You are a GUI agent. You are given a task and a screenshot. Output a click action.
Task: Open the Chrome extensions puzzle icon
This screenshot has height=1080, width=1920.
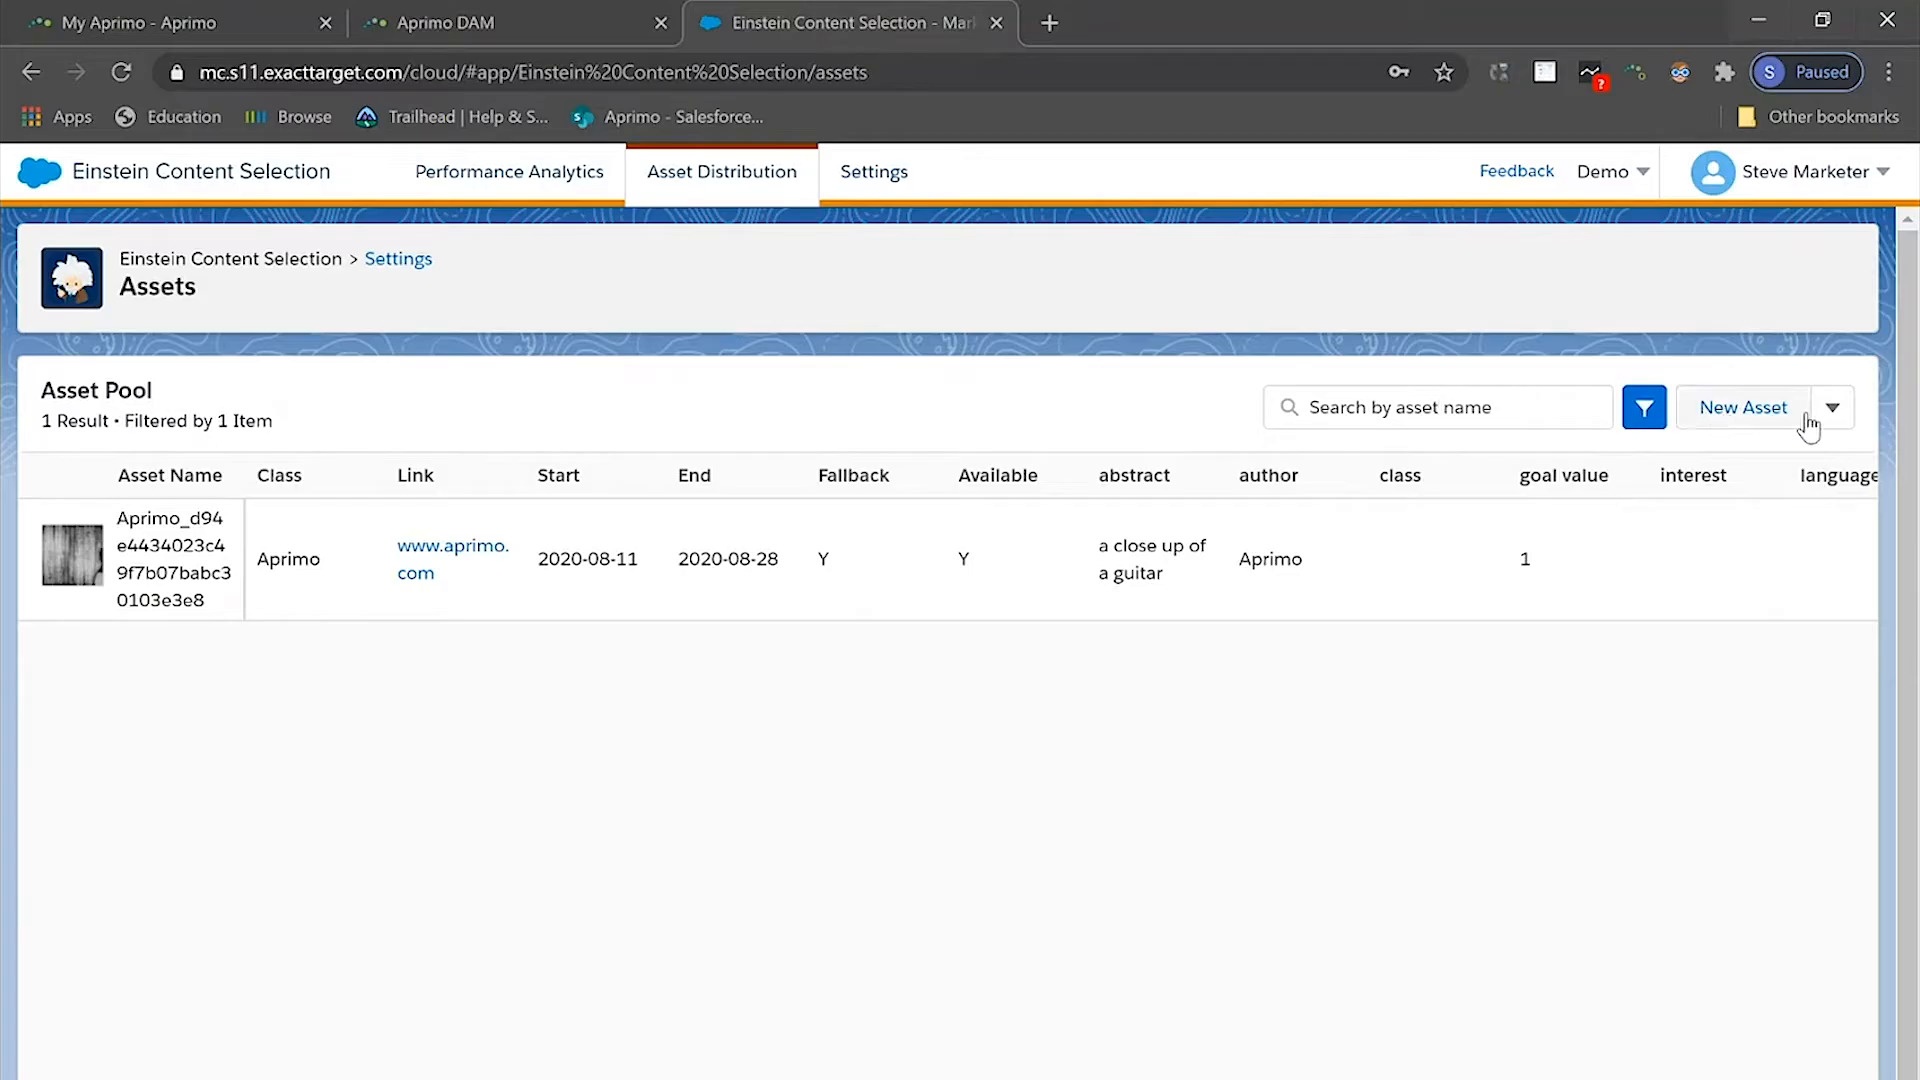1724,72
